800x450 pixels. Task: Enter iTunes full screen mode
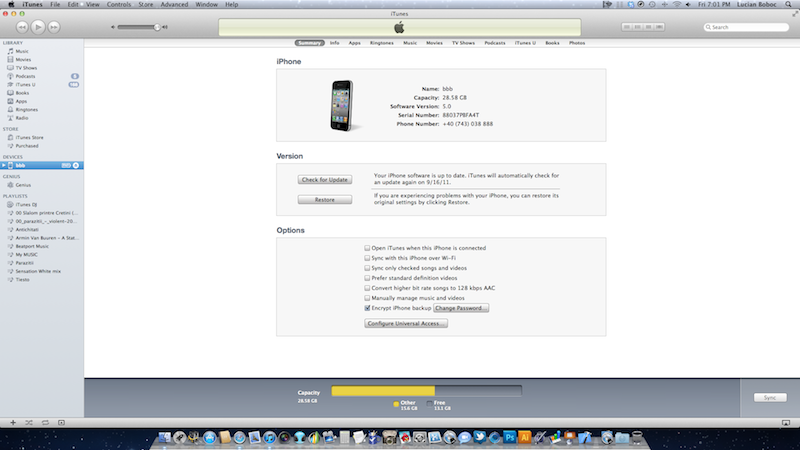coord(795,14)
